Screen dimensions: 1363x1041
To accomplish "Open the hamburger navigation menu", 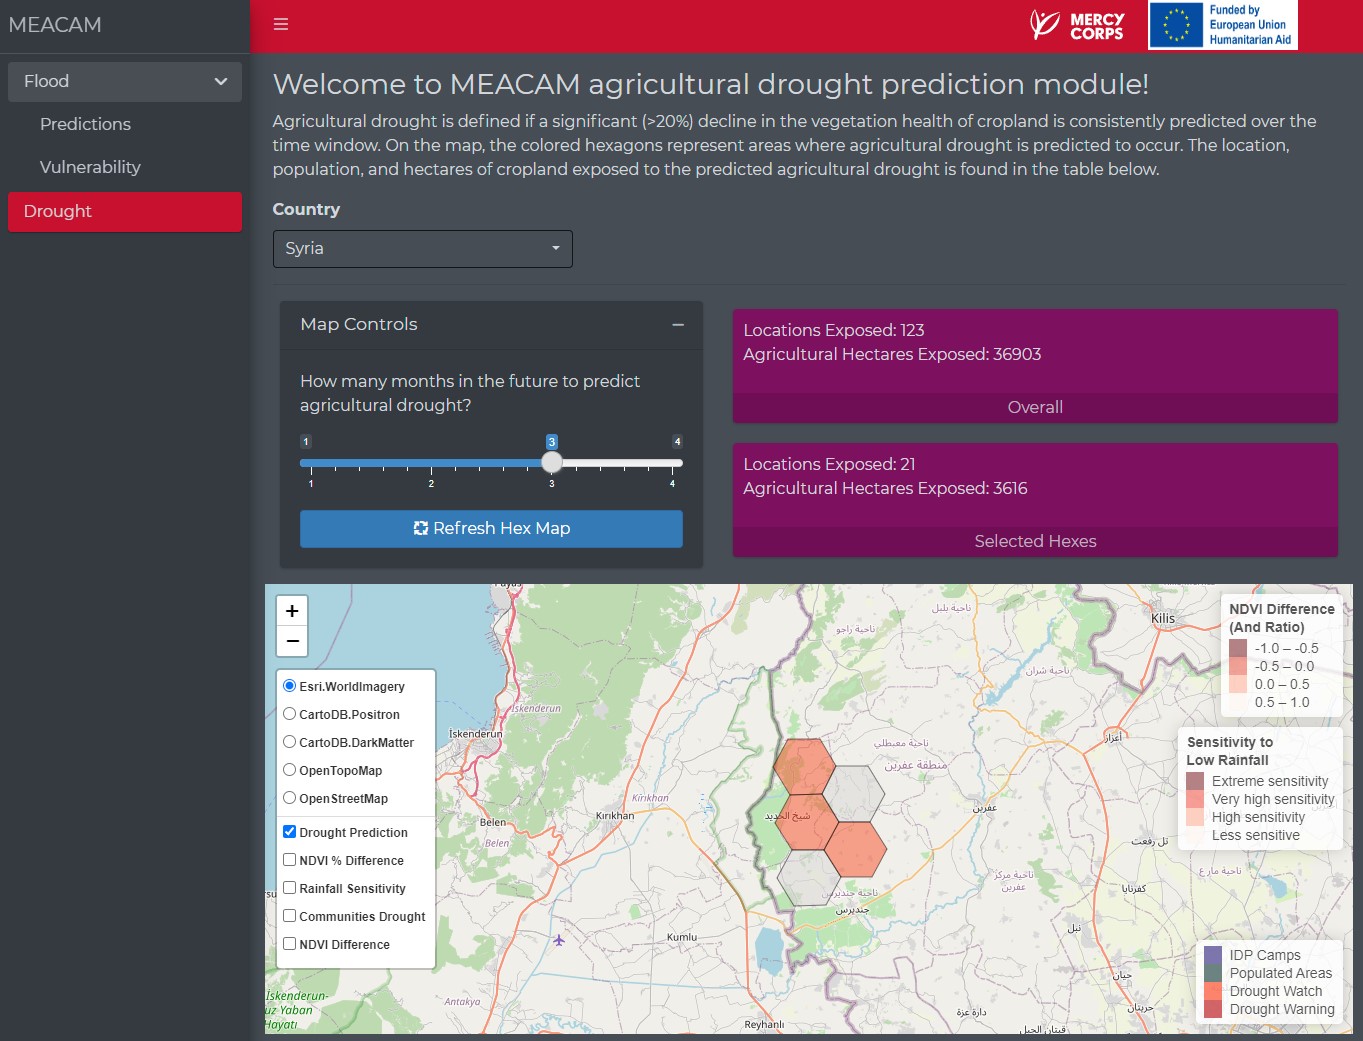I will [281, 23].
